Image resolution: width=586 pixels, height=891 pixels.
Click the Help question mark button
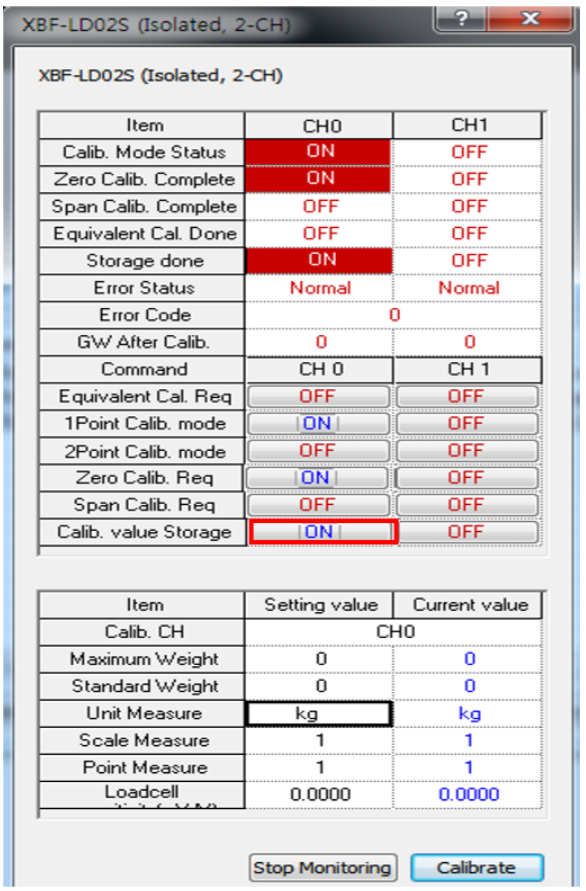461,19
